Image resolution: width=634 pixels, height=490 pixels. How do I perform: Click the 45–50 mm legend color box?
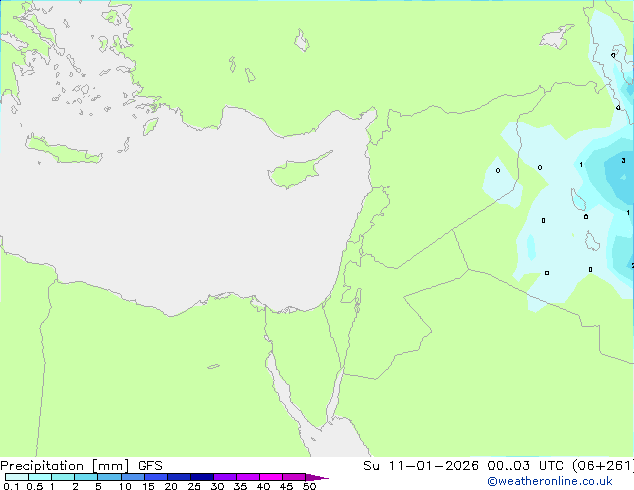[x=294, y=477]
